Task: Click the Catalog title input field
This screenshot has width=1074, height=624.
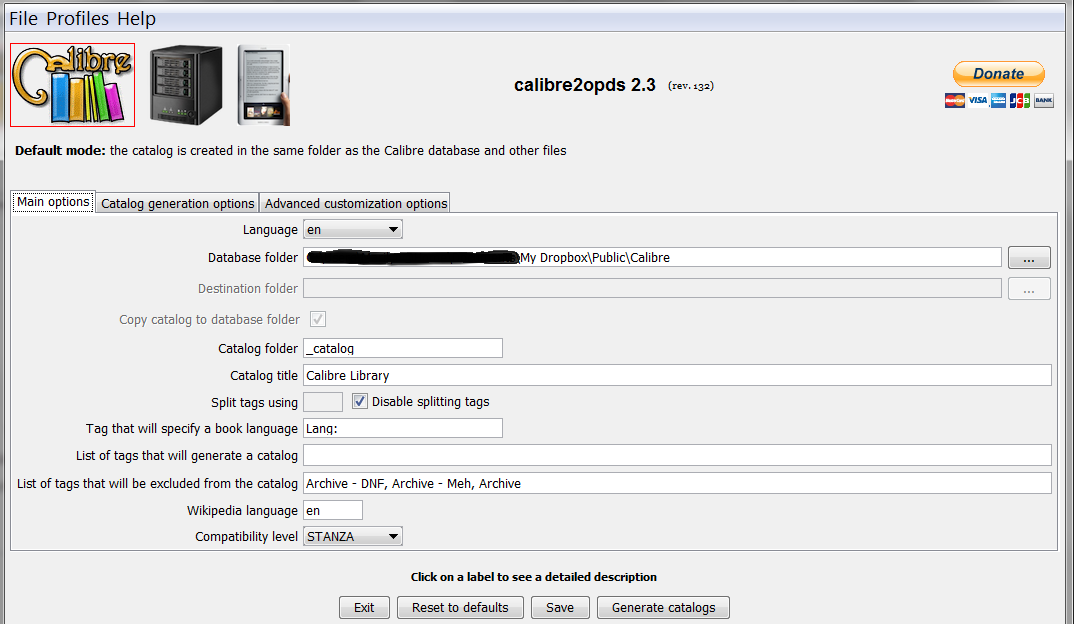Action: click(x=677, y=375)
